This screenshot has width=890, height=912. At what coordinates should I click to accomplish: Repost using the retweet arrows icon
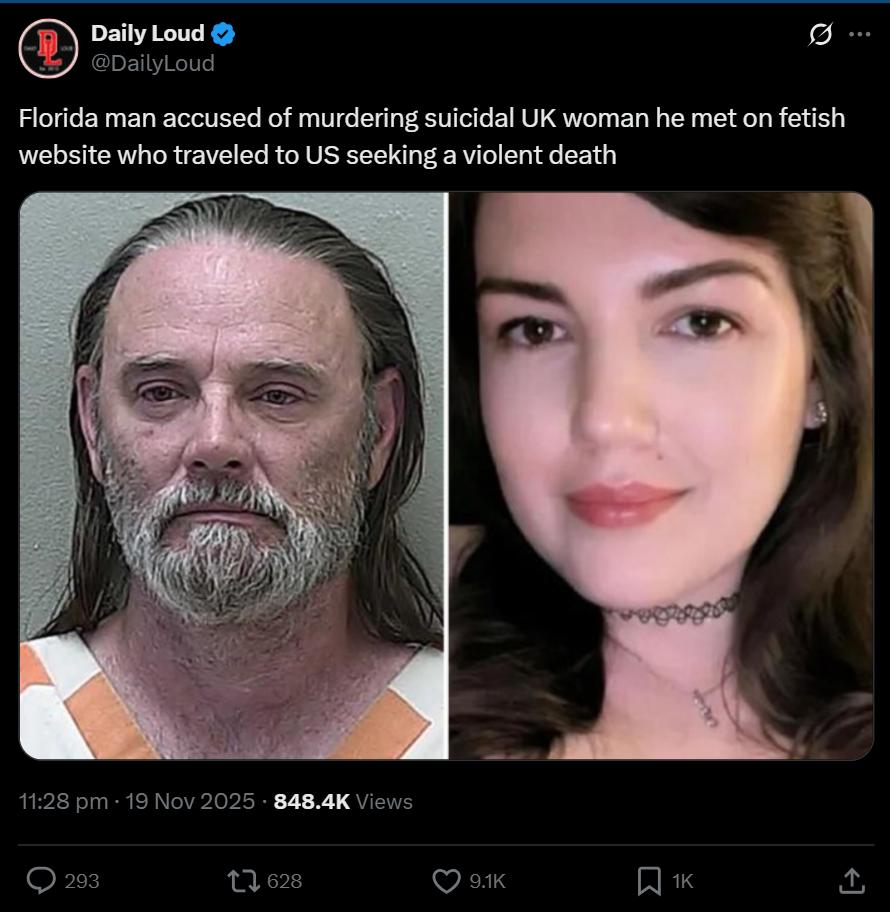pyautogui.click(x=244, y=881)
